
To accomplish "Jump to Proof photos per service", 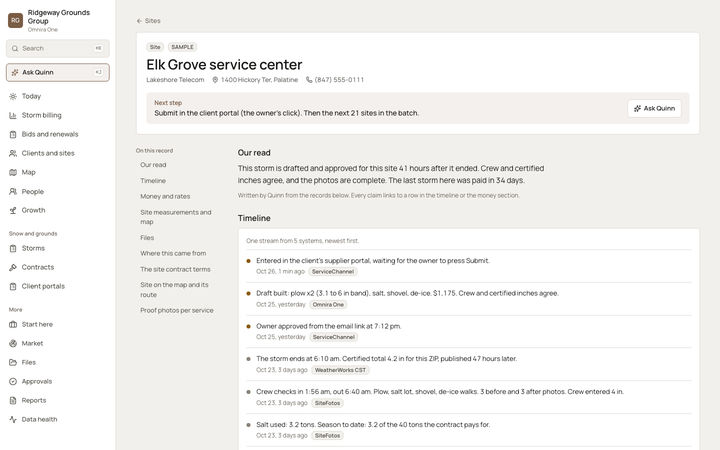I will 177,310.
